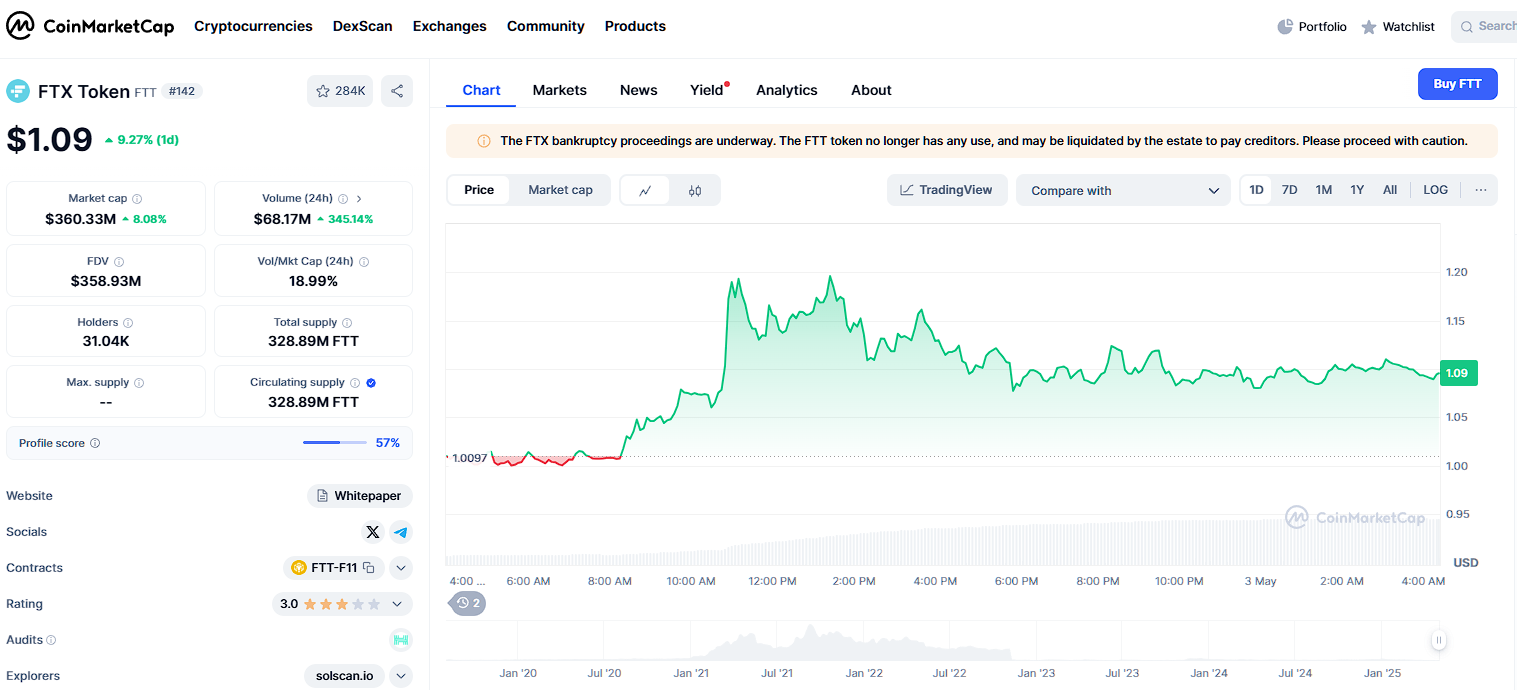Open the Whitepaper link
1517x690 pixels.
point(360,496)
